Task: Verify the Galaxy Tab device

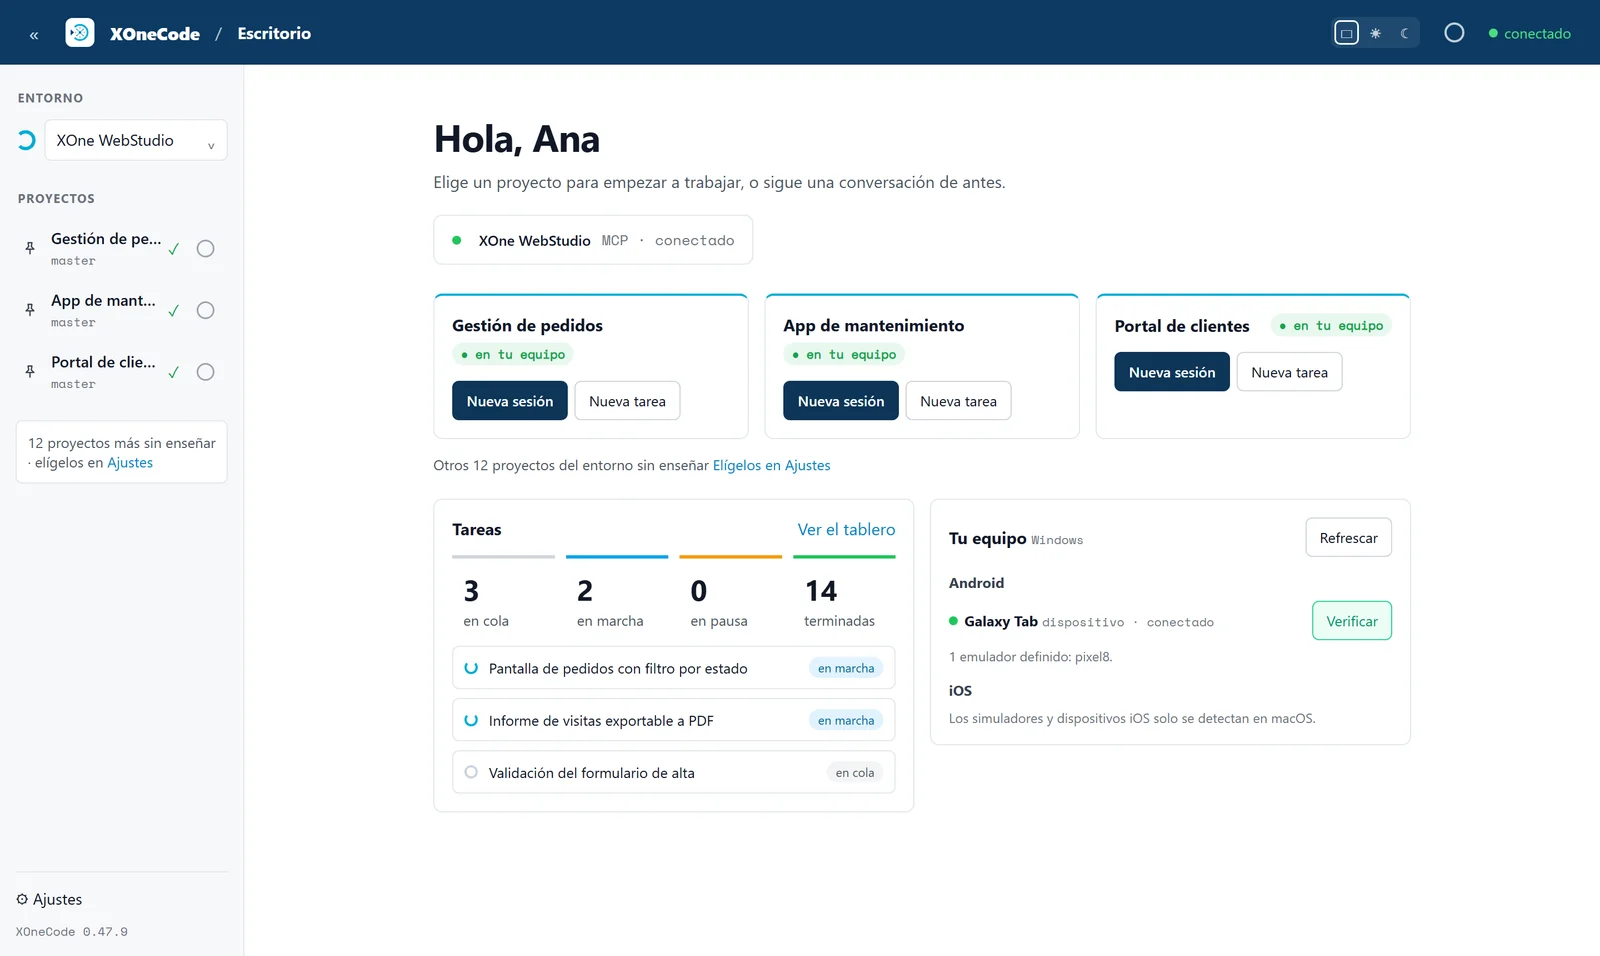Action: (x=1352, y=621)
